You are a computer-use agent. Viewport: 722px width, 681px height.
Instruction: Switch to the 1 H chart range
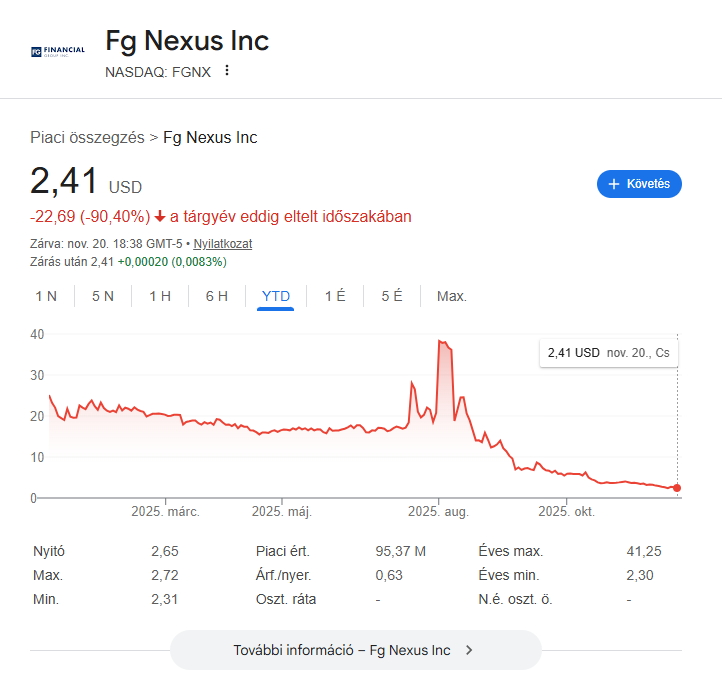pos(160,296)
